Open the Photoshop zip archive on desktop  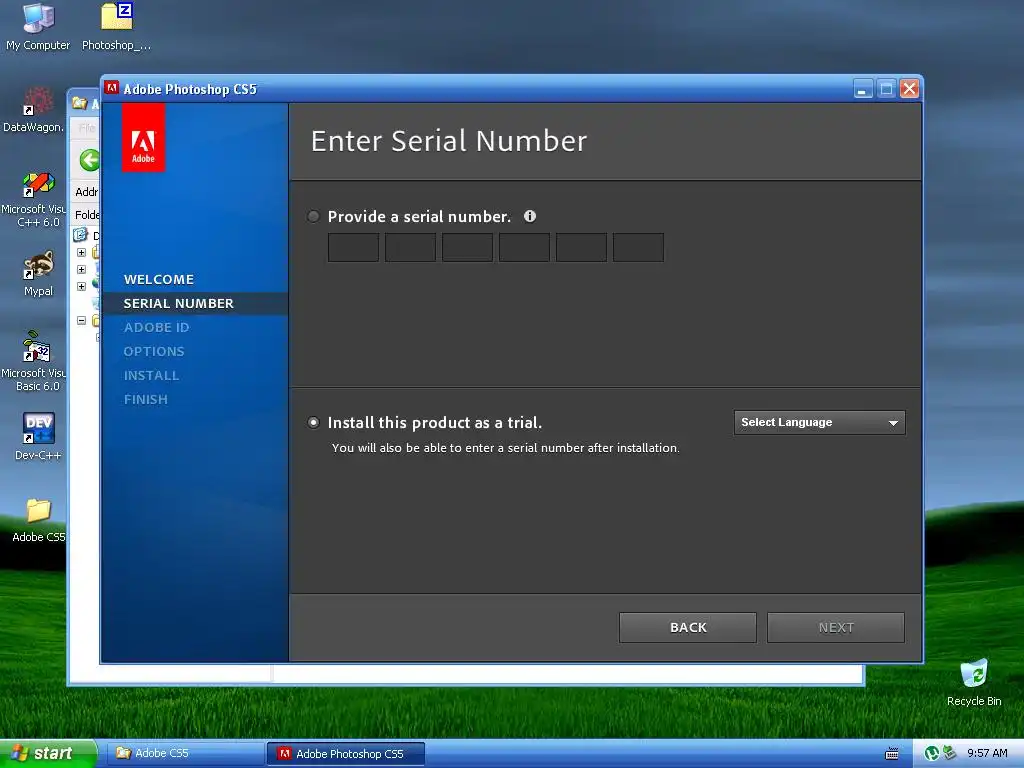coord(117,27)
